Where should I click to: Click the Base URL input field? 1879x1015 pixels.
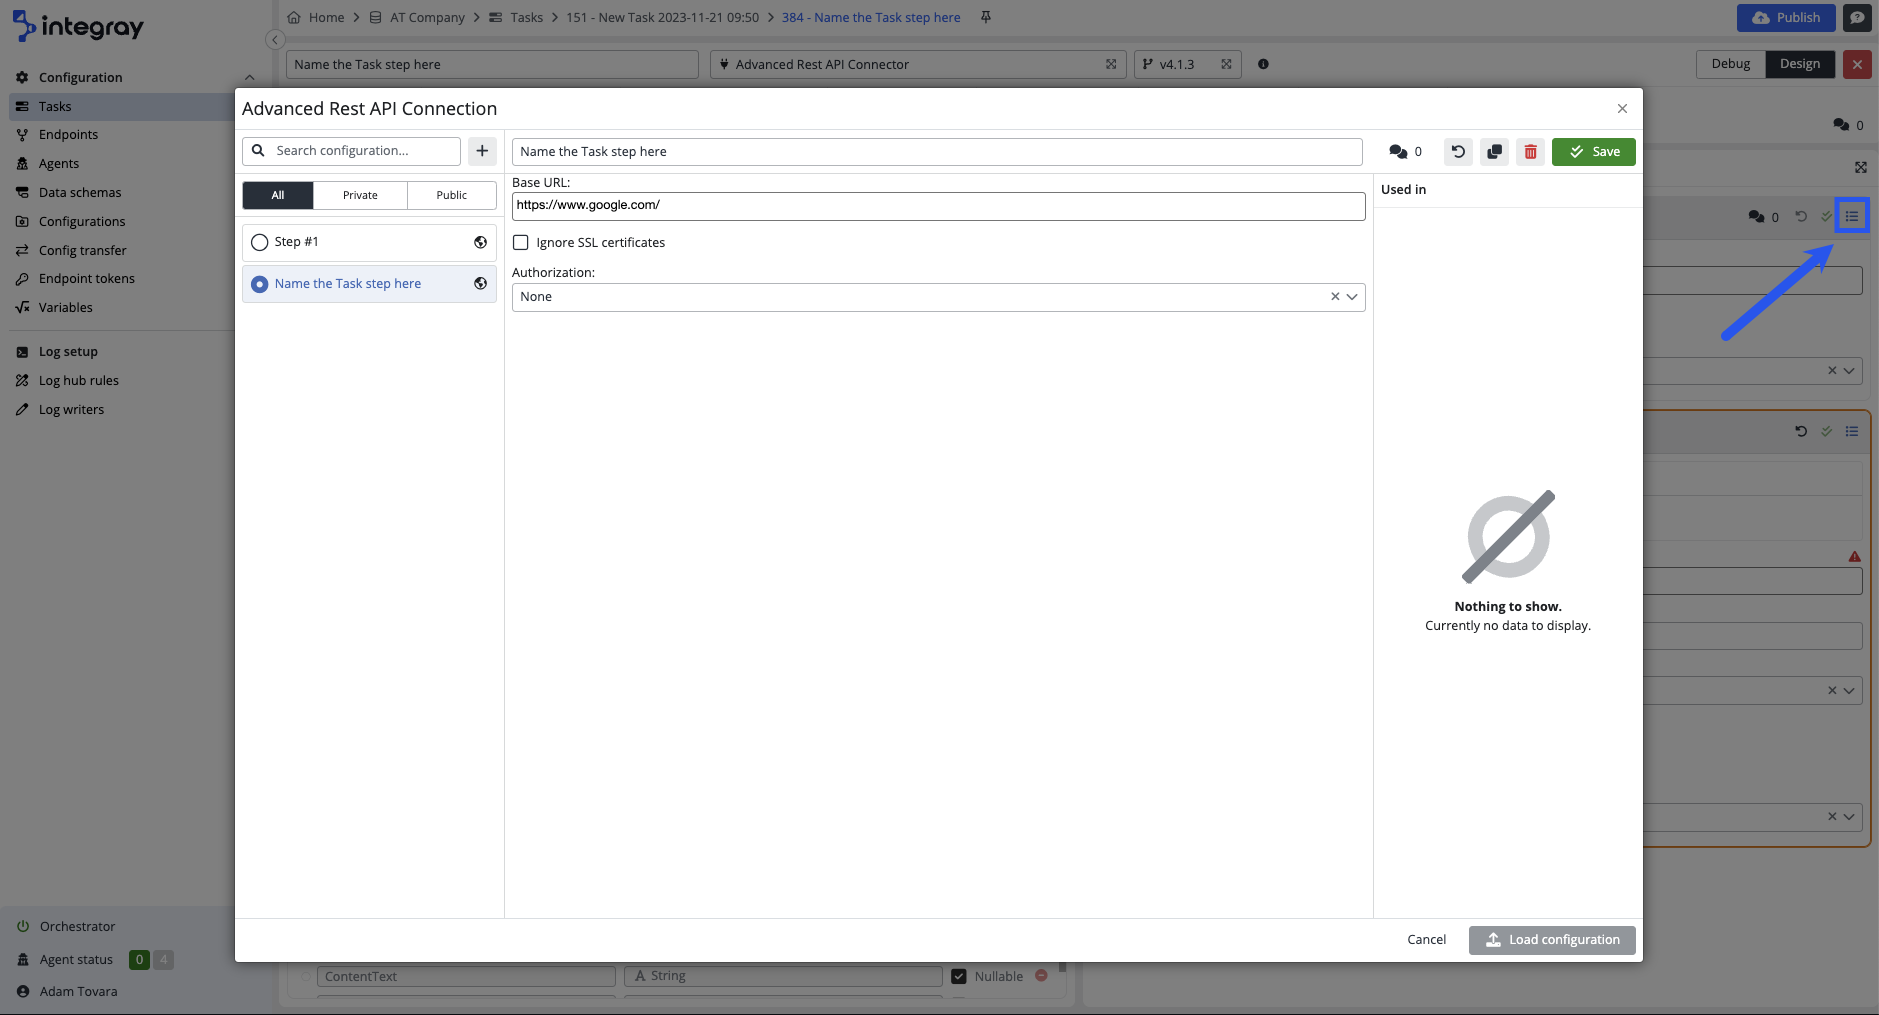937,206
